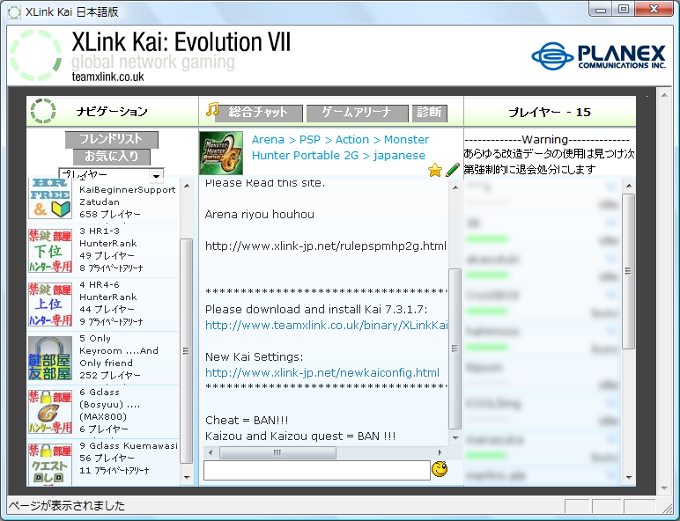Open the HR4-6 HunterRank room icon
Image resolution: width=680 pixels, height=521 pixels.
(x=49, y=304)
